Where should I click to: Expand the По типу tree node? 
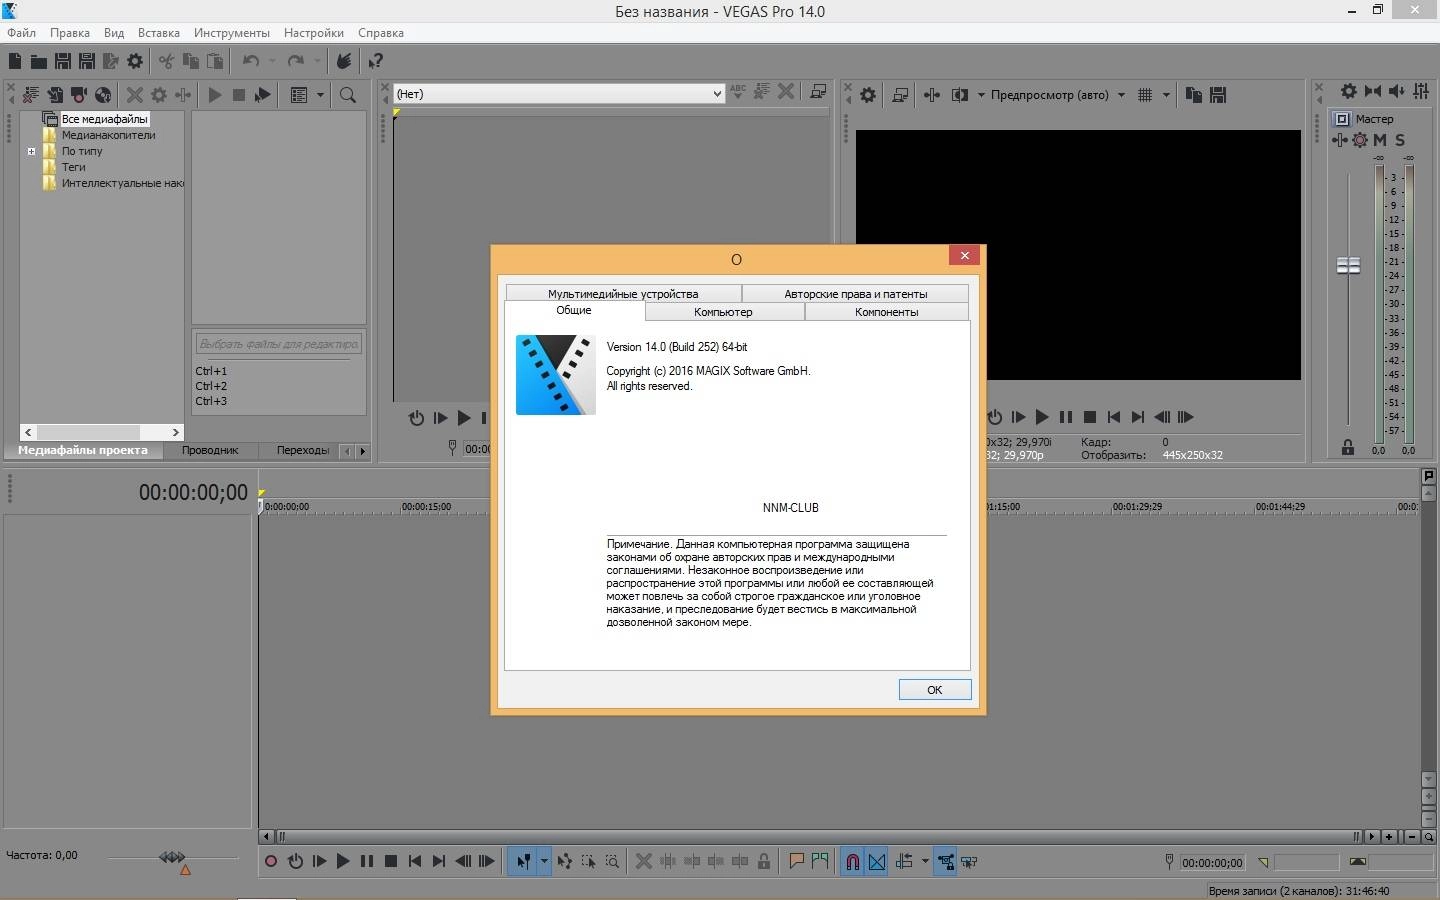click(x=31, y=152)
